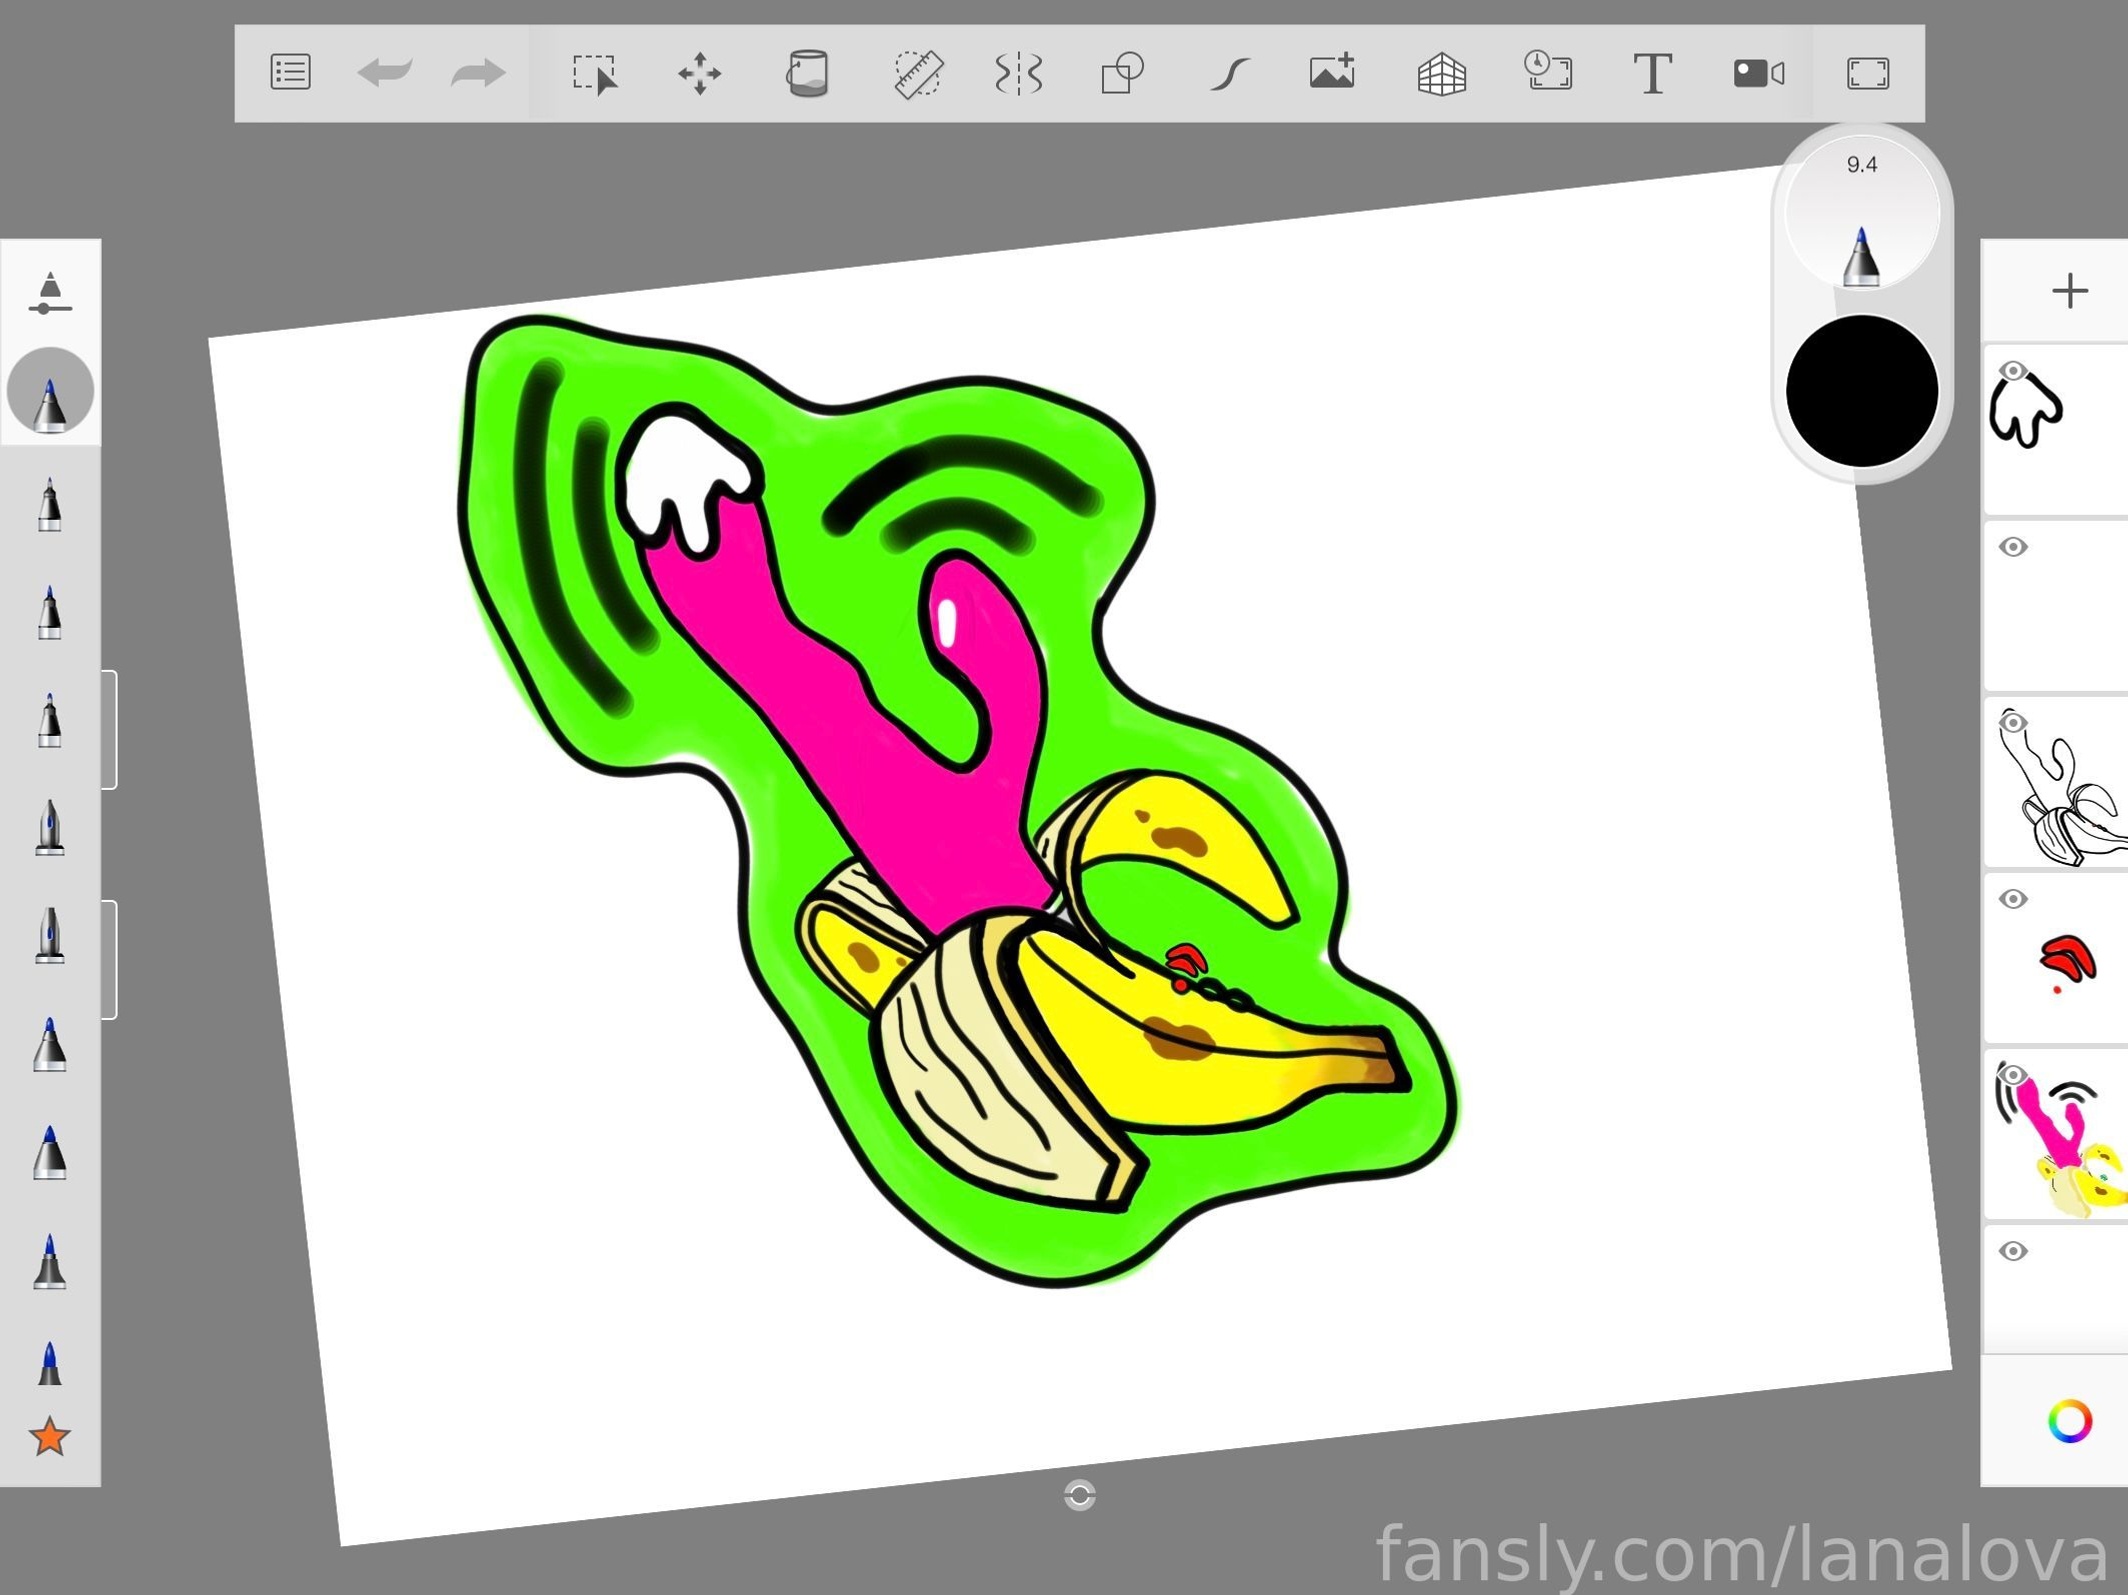Open the Brush Library icon
This screenshot has height=1595, width=2128.
pos(50,294)
